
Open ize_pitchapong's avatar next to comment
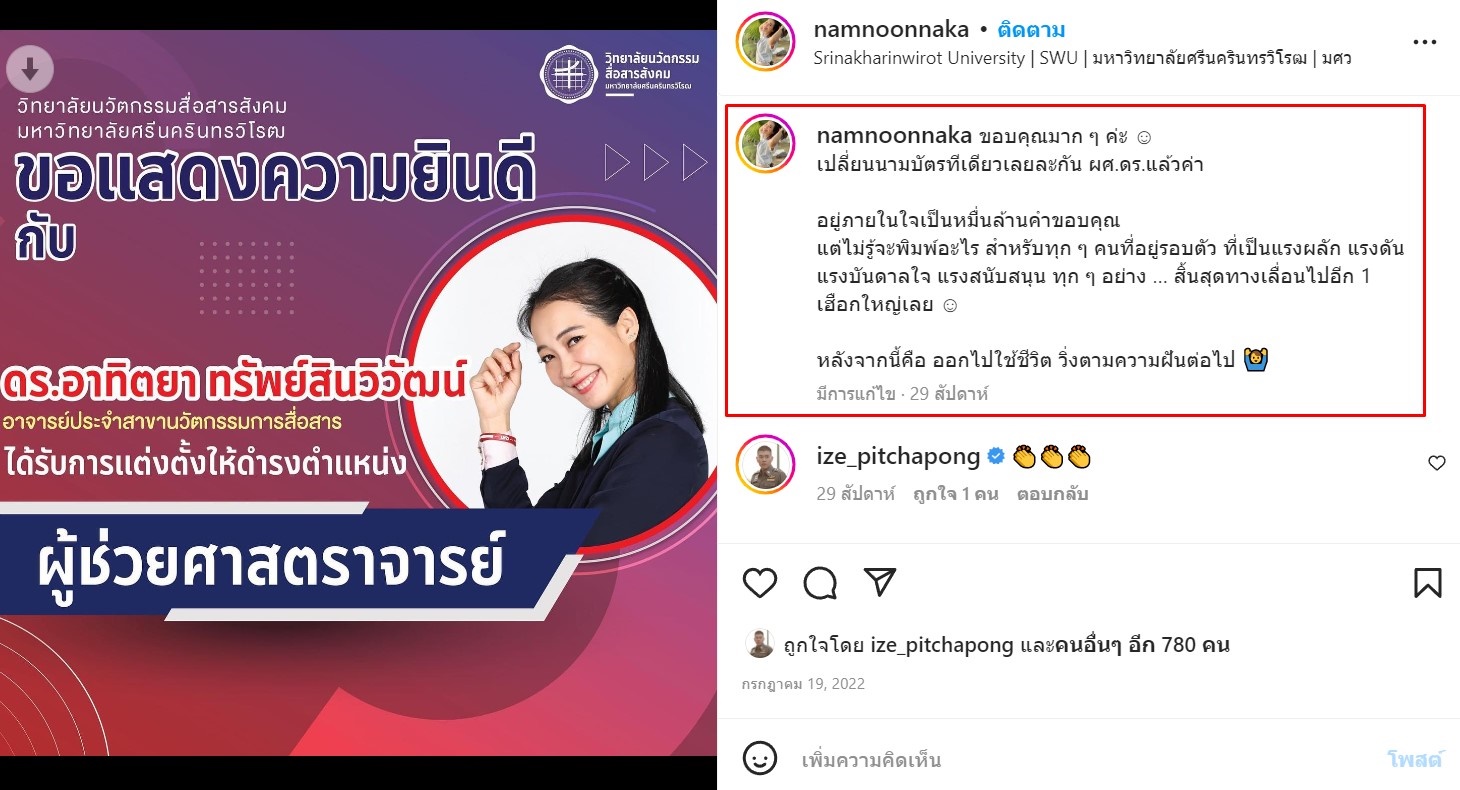click(764, 465)
